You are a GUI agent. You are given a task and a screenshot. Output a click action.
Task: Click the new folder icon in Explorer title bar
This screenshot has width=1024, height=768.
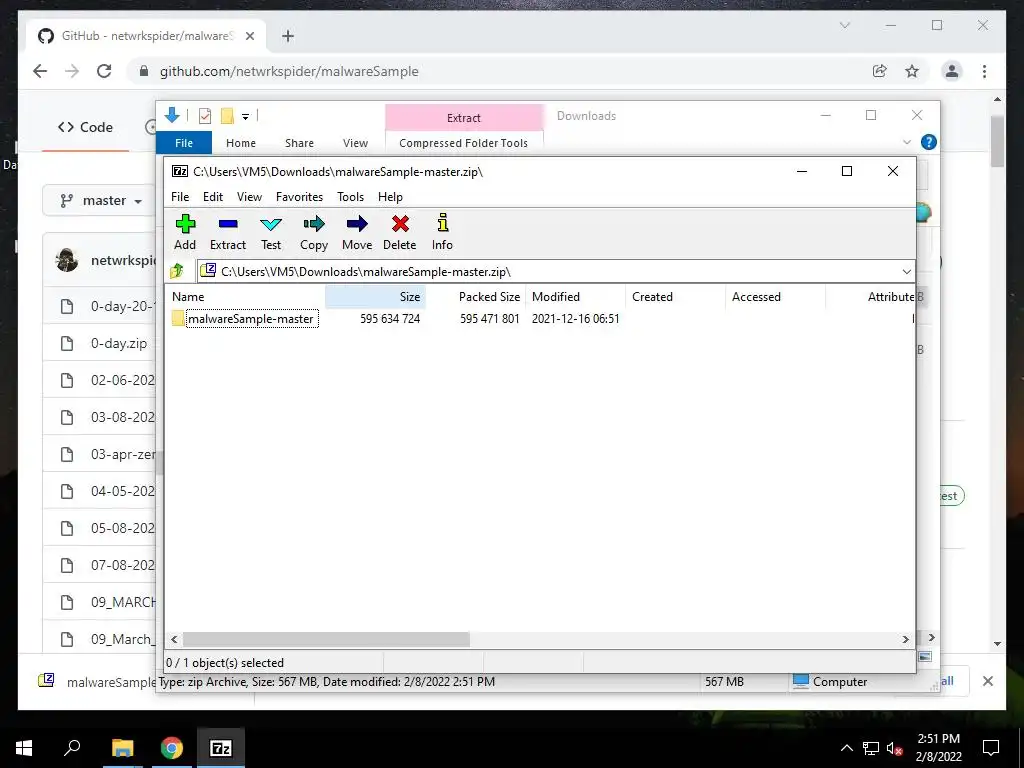click(227, 116)
